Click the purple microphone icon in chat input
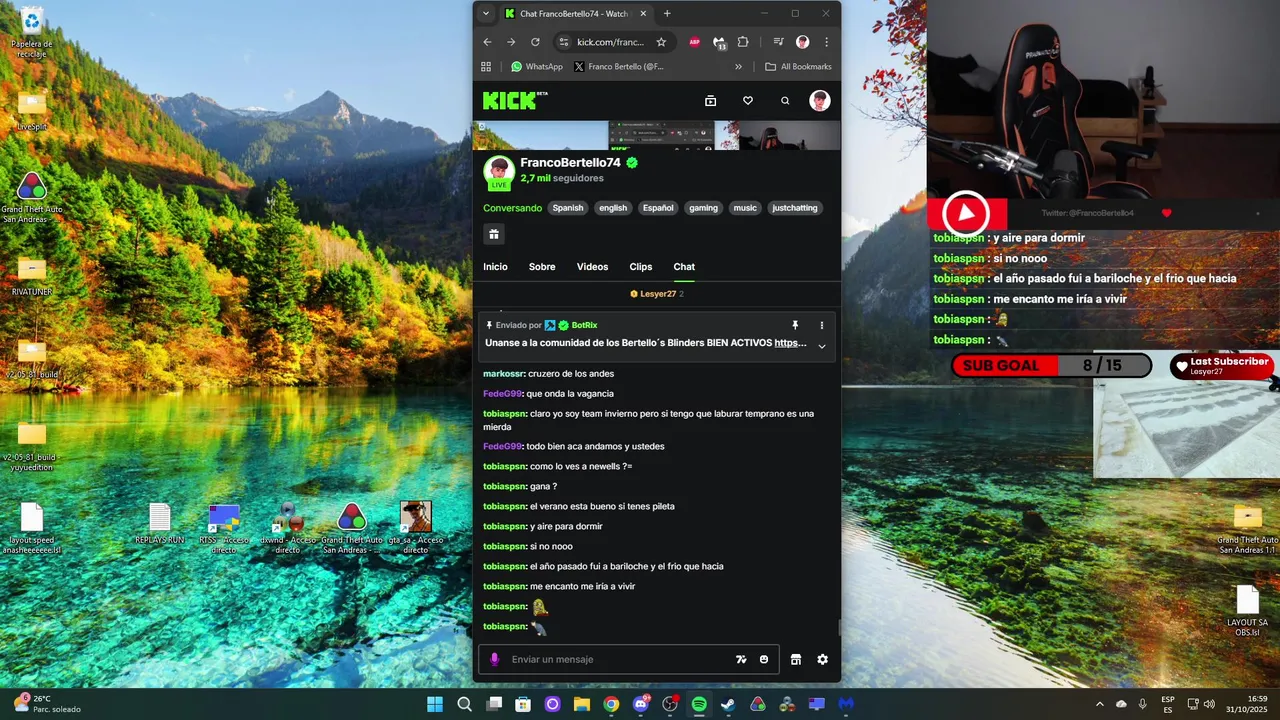1280x720 pixels. pos(494,659)
